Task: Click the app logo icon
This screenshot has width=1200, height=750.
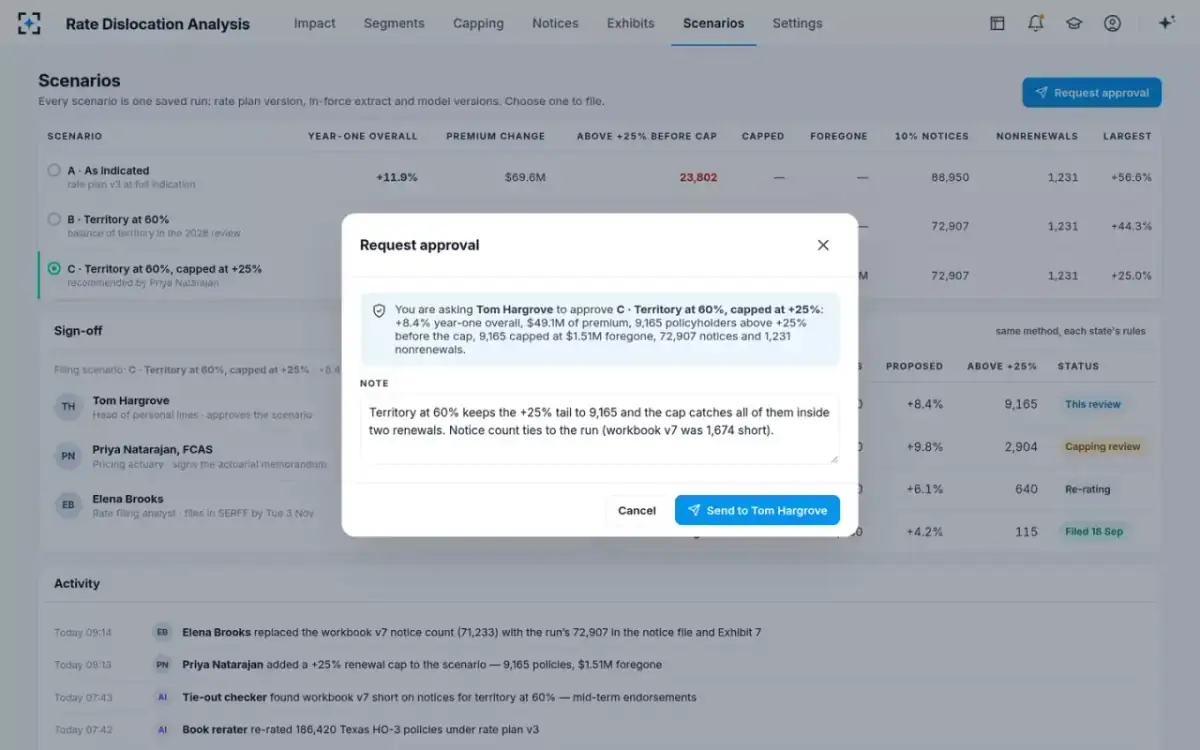Action: [31, 23]
